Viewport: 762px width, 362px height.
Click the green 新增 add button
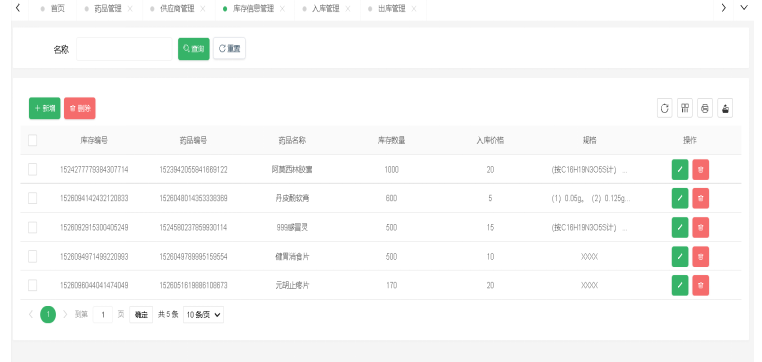point(45,108)
